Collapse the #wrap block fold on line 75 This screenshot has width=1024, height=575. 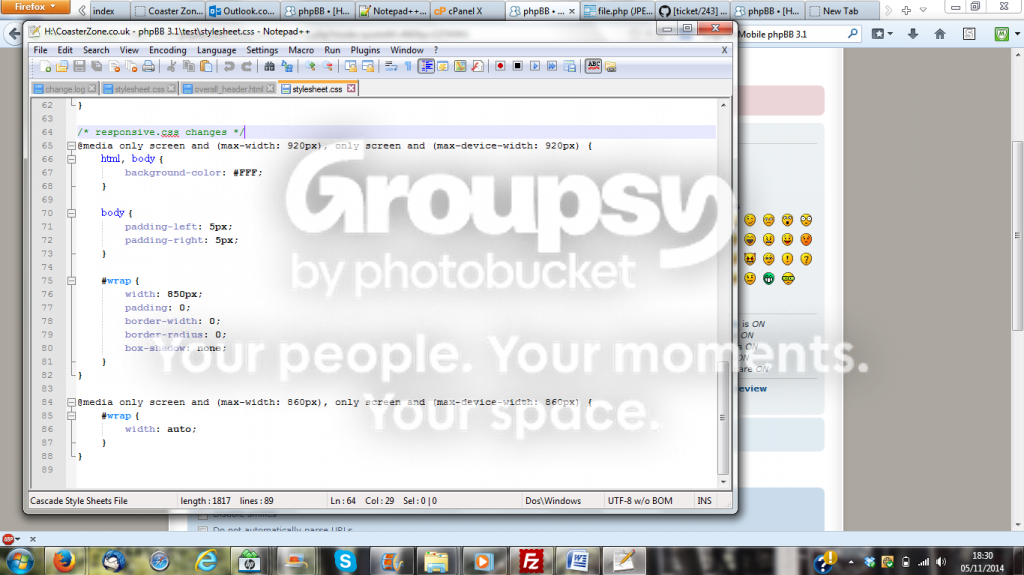click(x=71, y=281)
